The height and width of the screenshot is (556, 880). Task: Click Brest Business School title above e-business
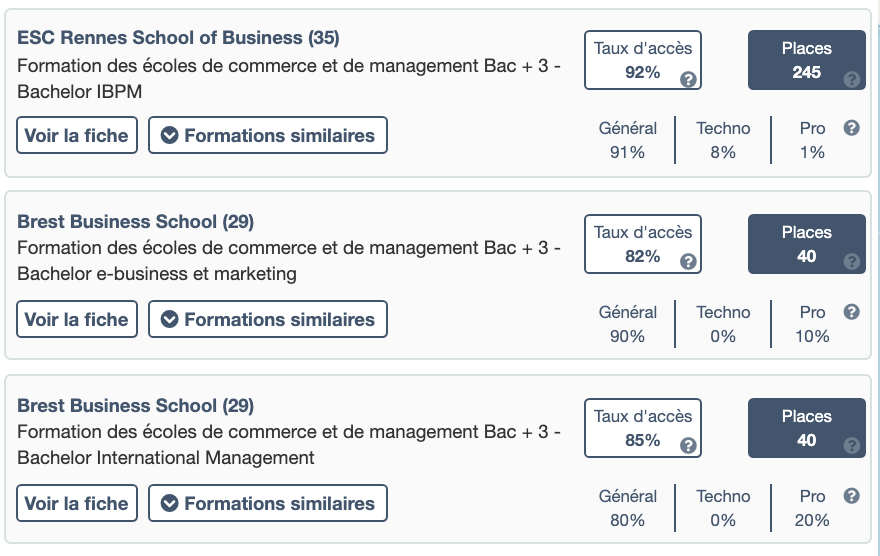pos(135,222)
